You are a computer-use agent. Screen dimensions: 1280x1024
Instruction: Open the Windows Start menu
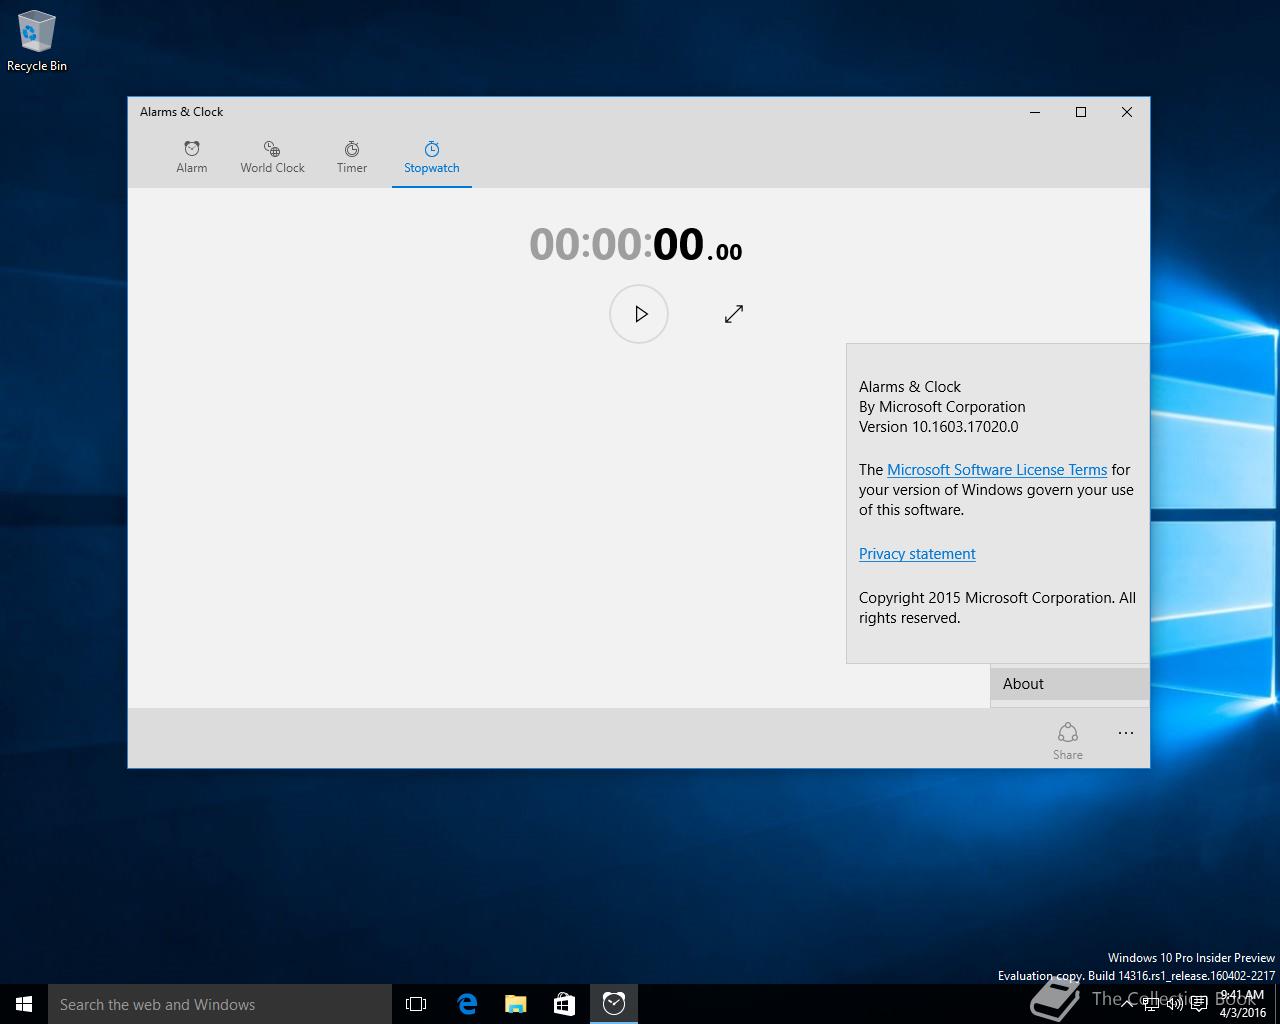point(24,1004)
